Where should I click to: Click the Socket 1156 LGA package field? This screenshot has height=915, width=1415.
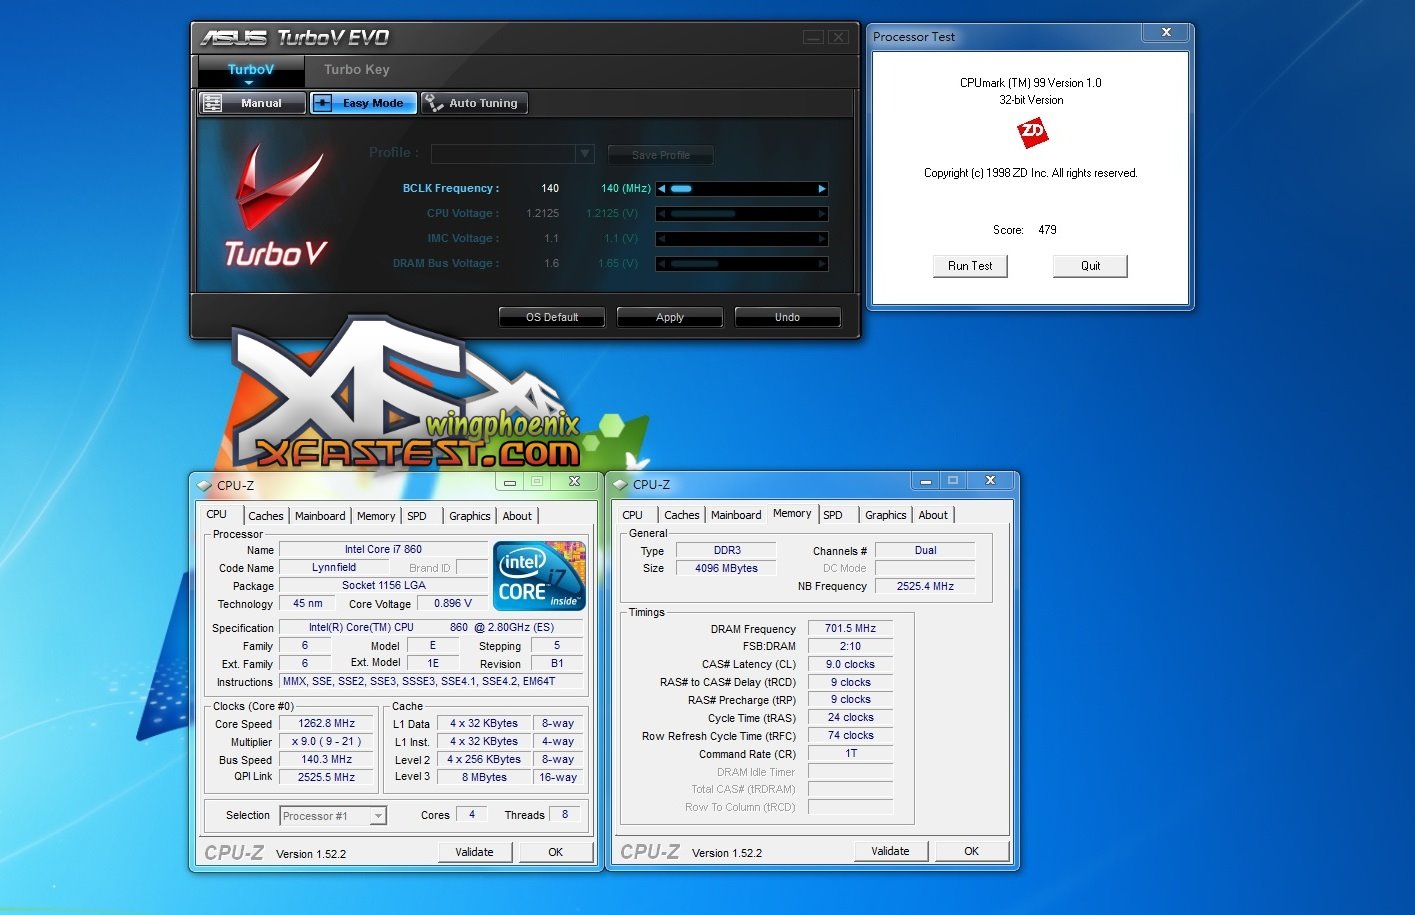point(383,585)
